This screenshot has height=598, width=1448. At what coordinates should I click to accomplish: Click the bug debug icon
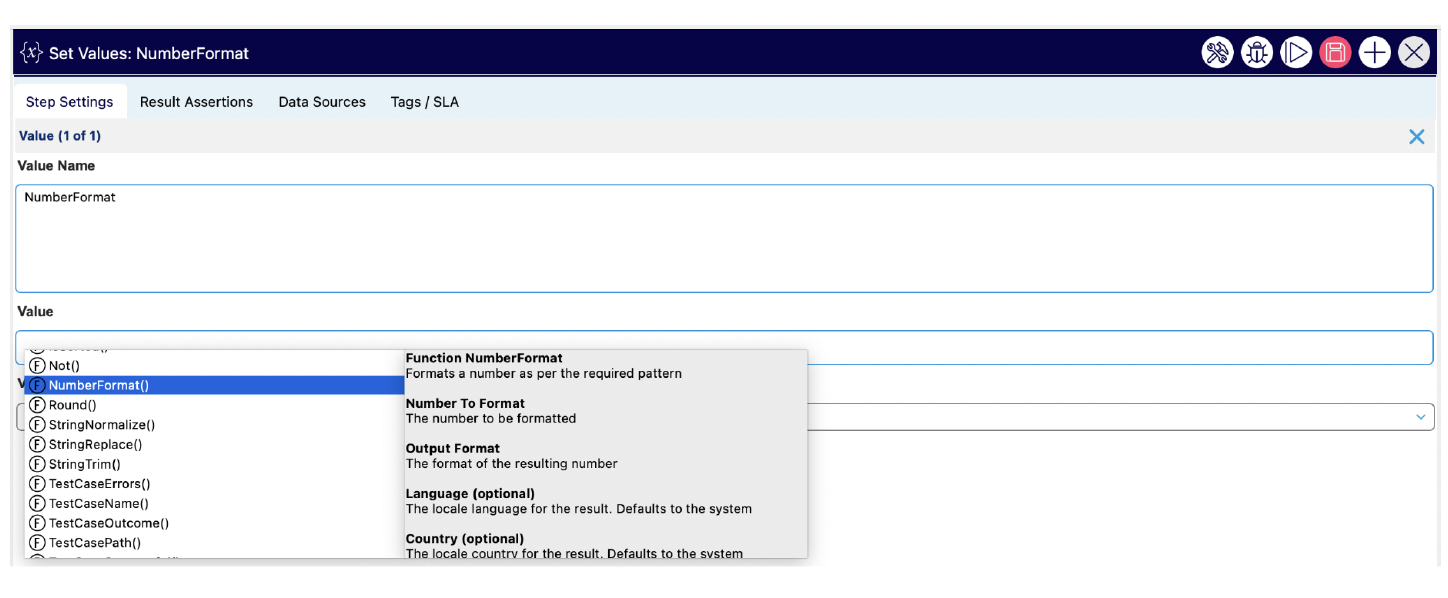1257,52
